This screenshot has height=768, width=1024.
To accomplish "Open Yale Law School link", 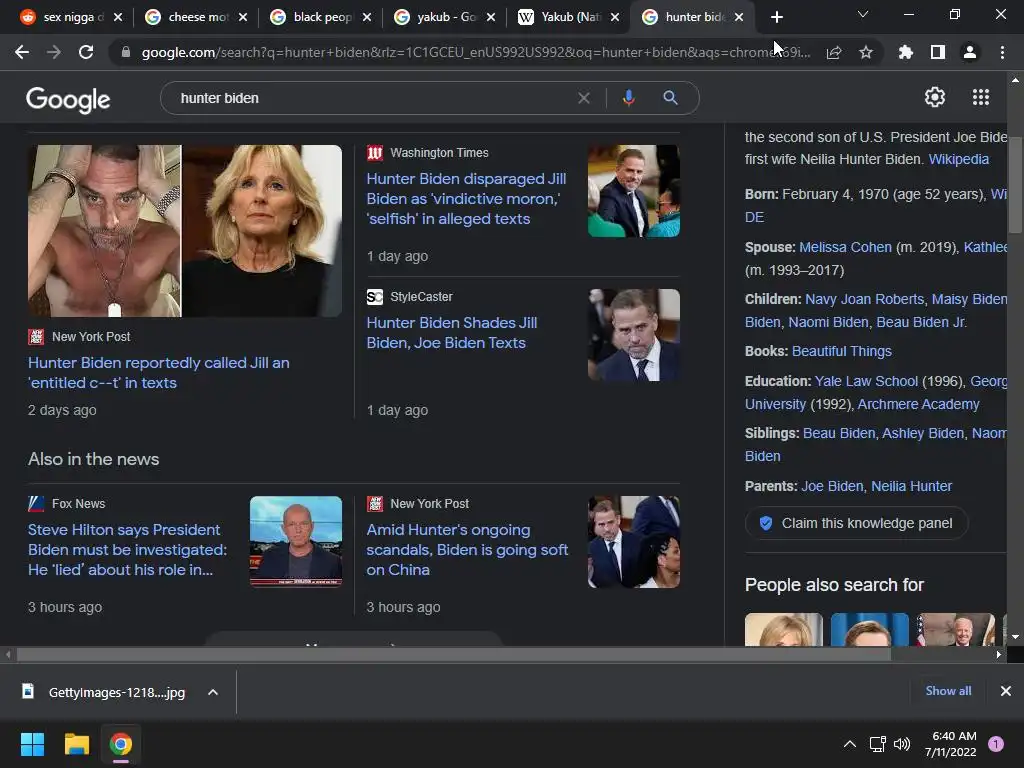I will (x=866, y=381).
